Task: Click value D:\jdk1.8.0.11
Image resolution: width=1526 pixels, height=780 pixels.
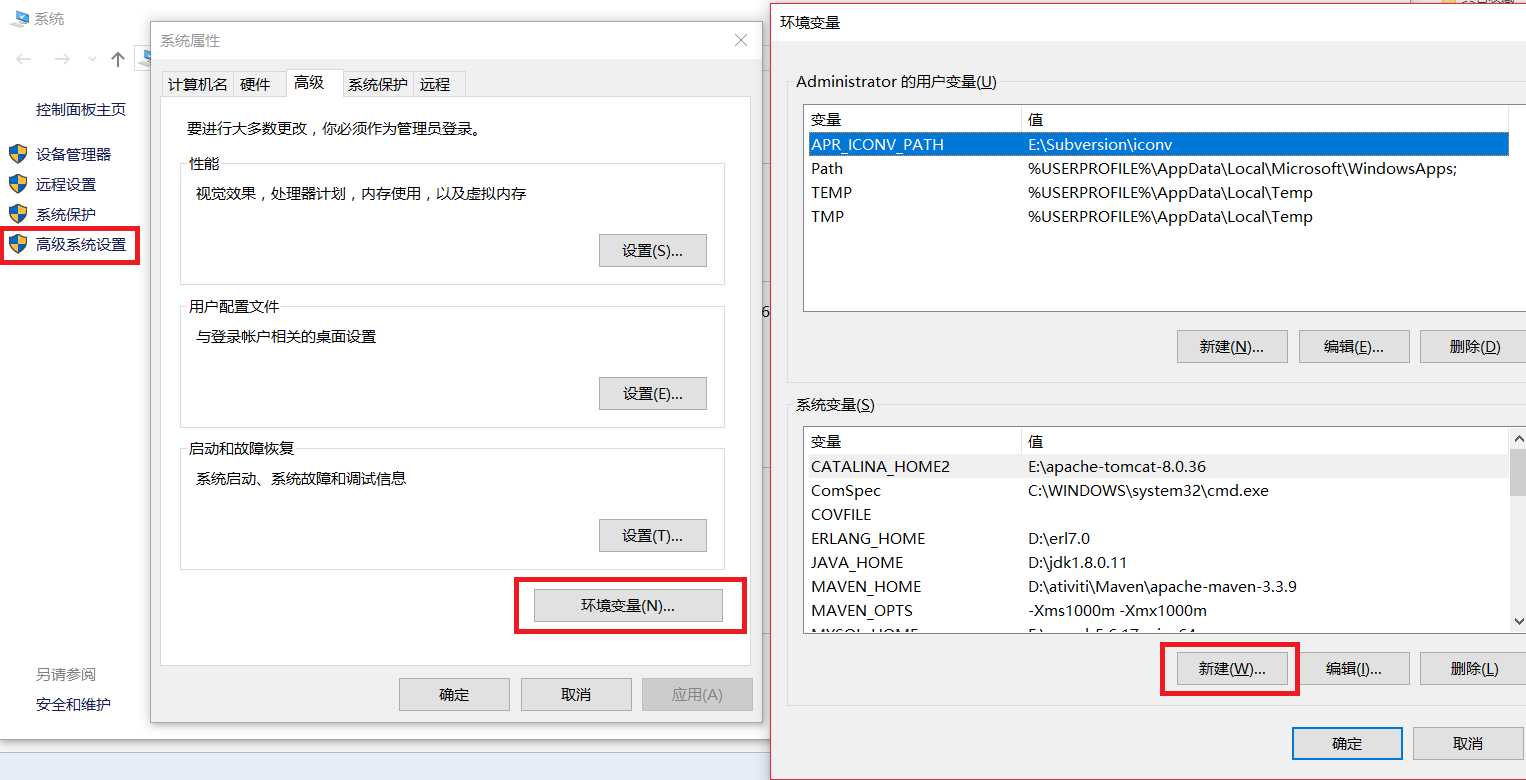Action: (x=1077, y=563)
